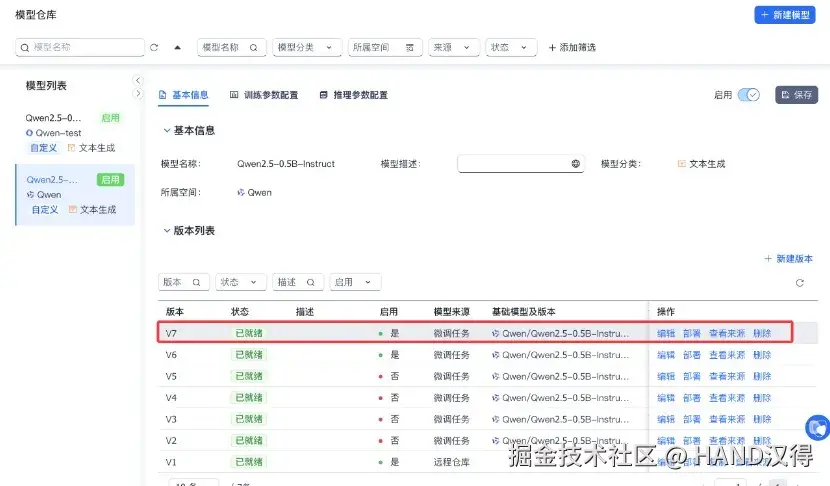Viewport: 830px width, 486px height.
Task: Collapse model list panel with left chevron
Action: (138, 80)
